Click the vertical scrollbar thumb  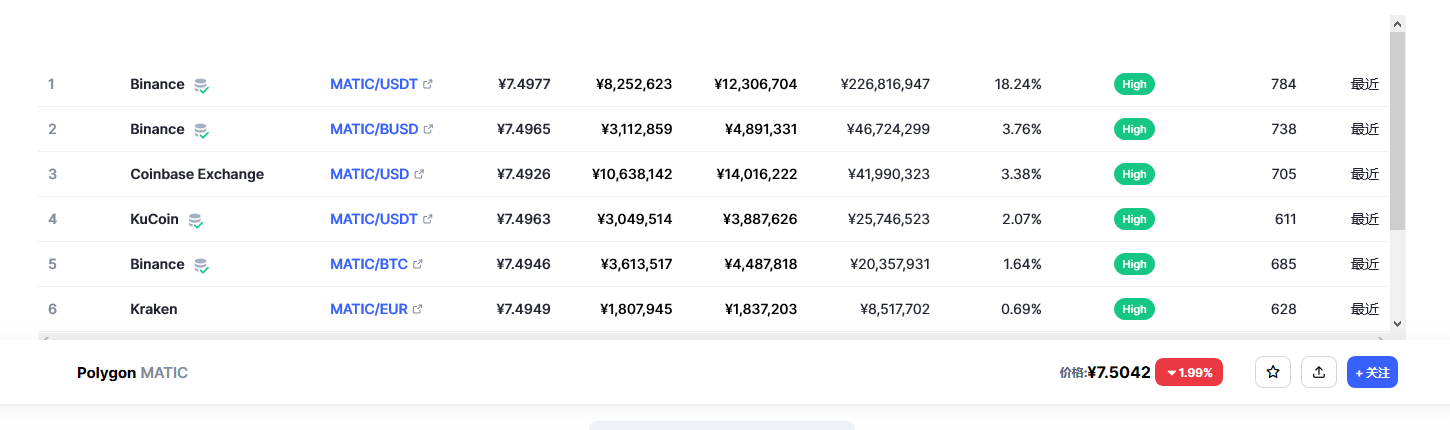pyautogui.click(x=1397, y=130)
